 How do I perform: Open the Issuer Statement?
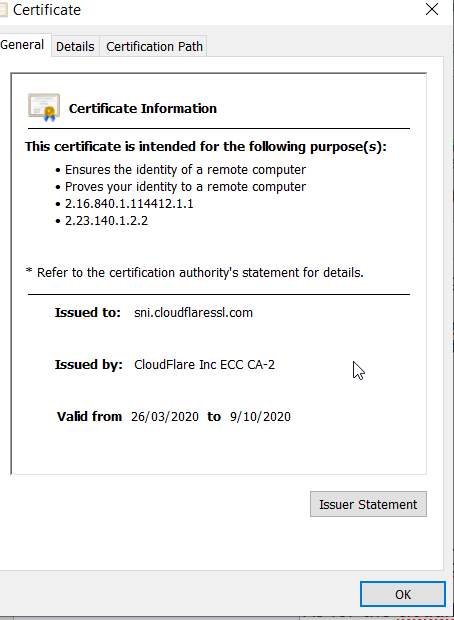point(368,504)
